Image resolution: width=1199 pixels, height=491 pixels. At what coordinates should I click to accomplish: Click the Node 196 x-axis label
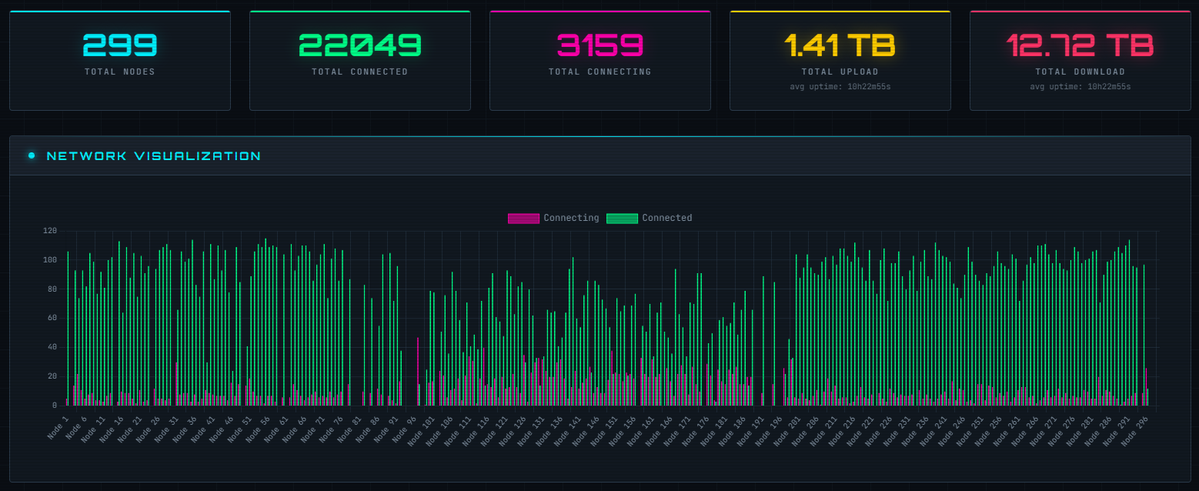768,429
